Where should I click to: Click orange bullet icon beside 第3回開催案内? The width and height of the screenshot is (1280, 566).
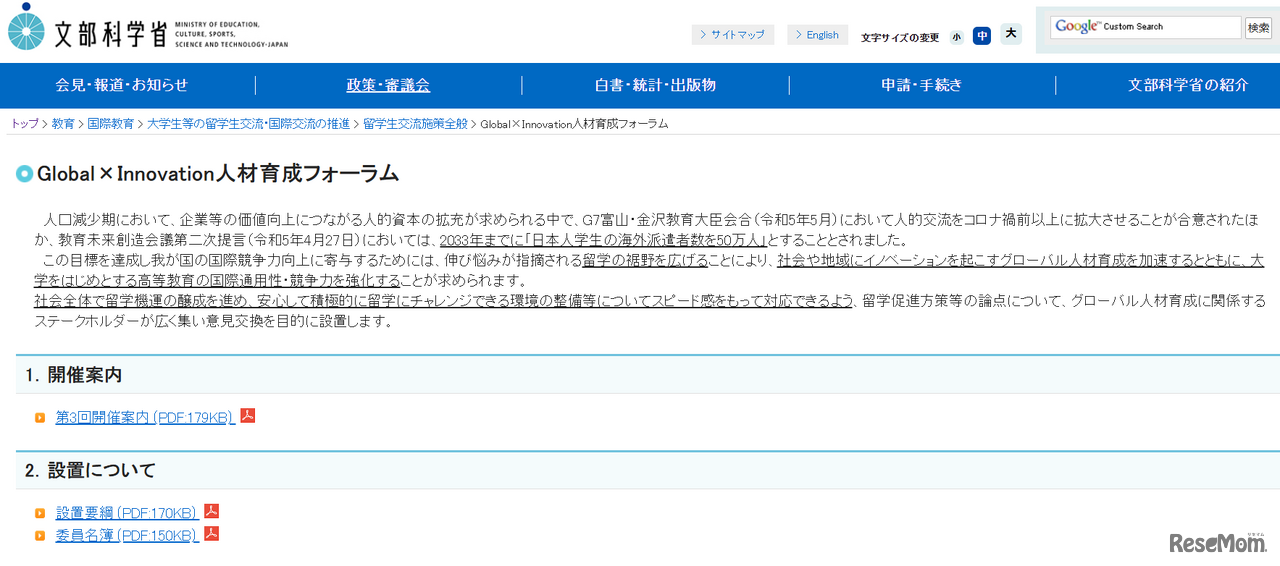[40, 418]
